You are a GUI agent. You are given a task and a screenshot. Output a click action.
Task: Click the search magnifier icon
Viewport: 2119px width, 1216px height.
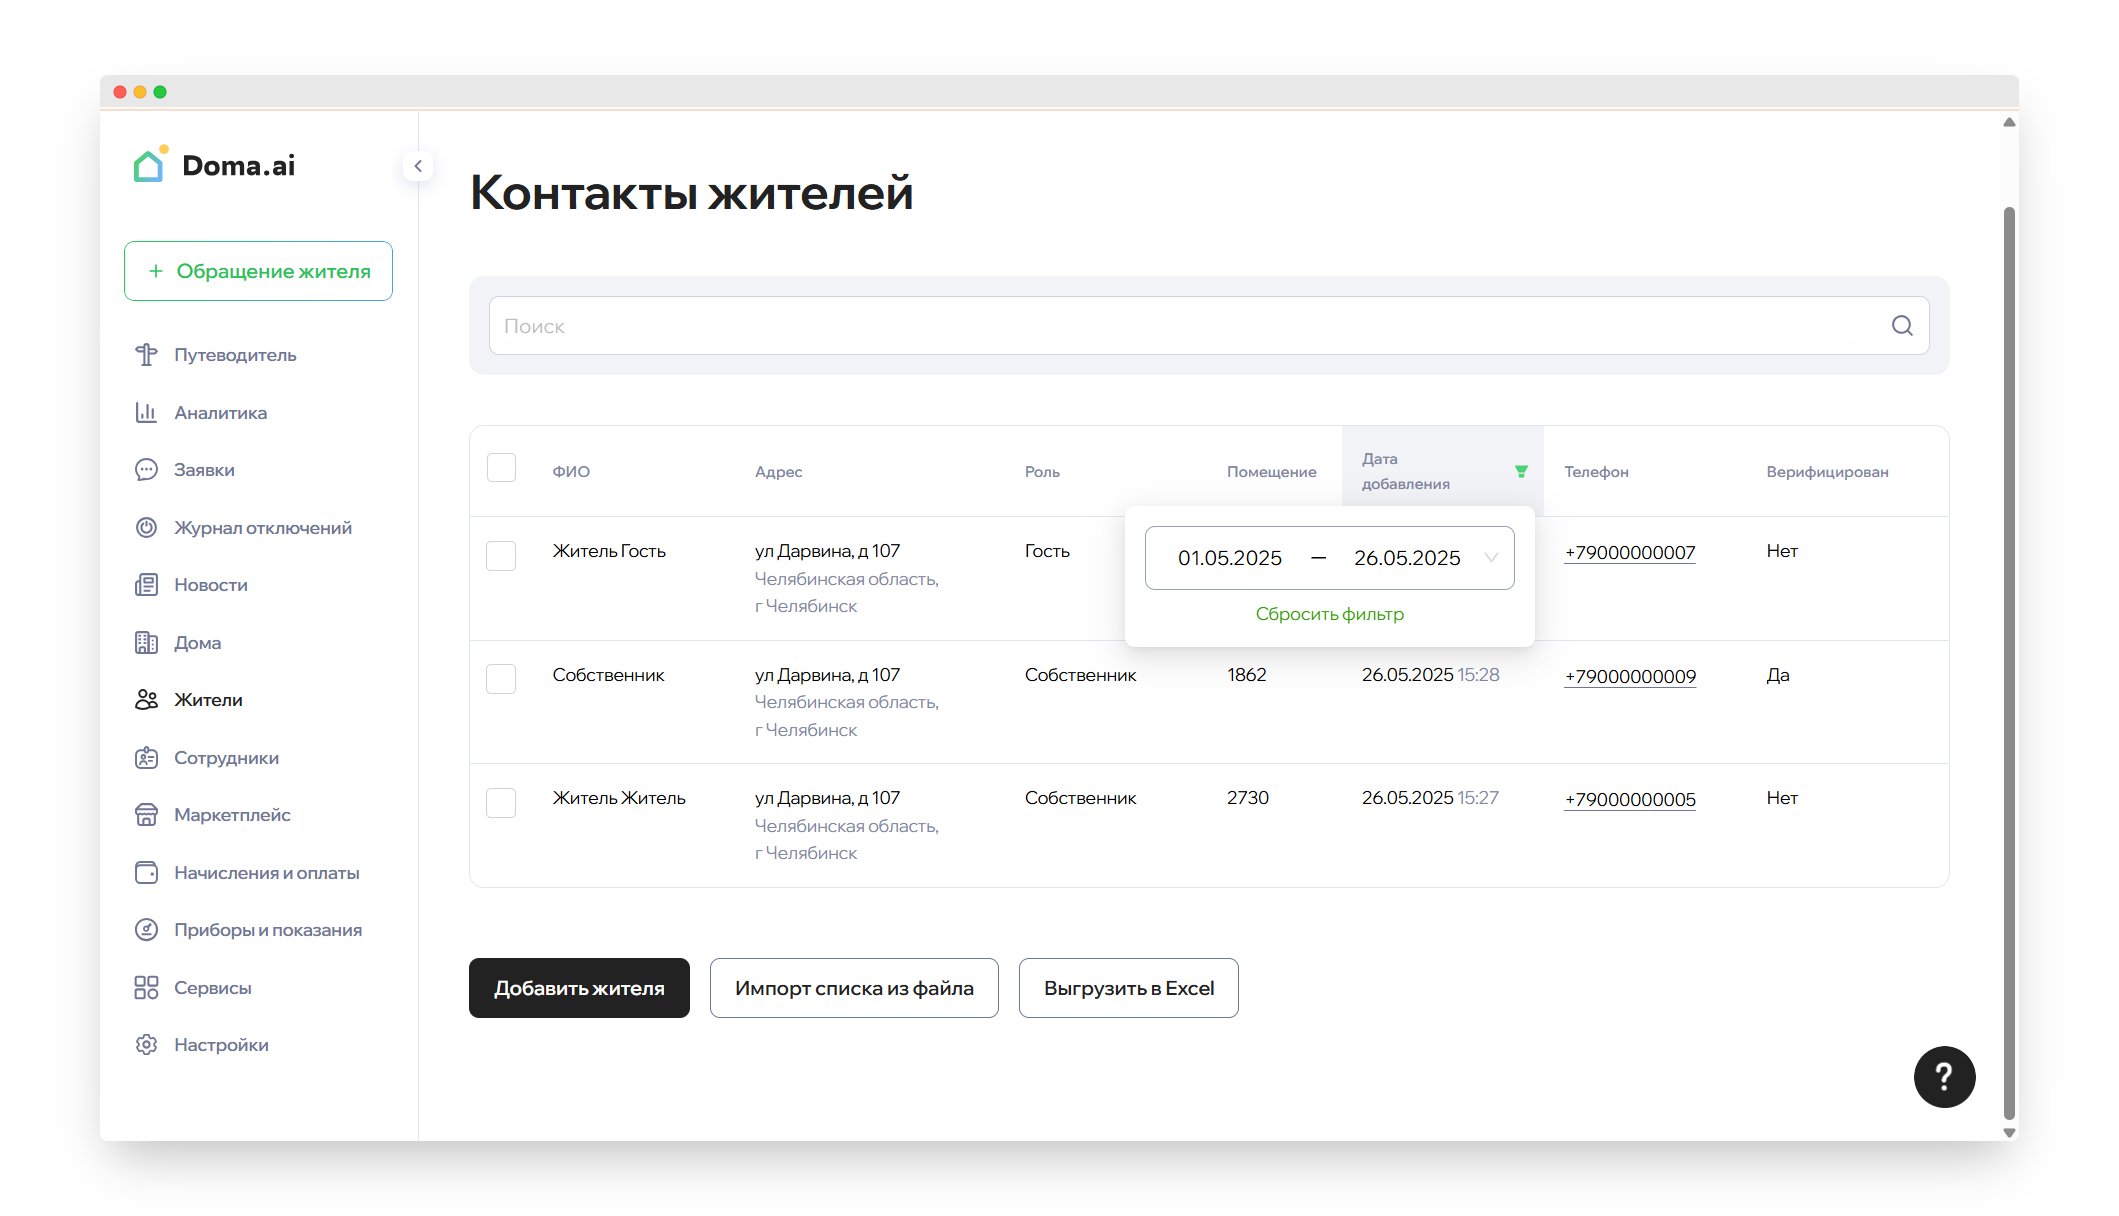(1901, 326)
